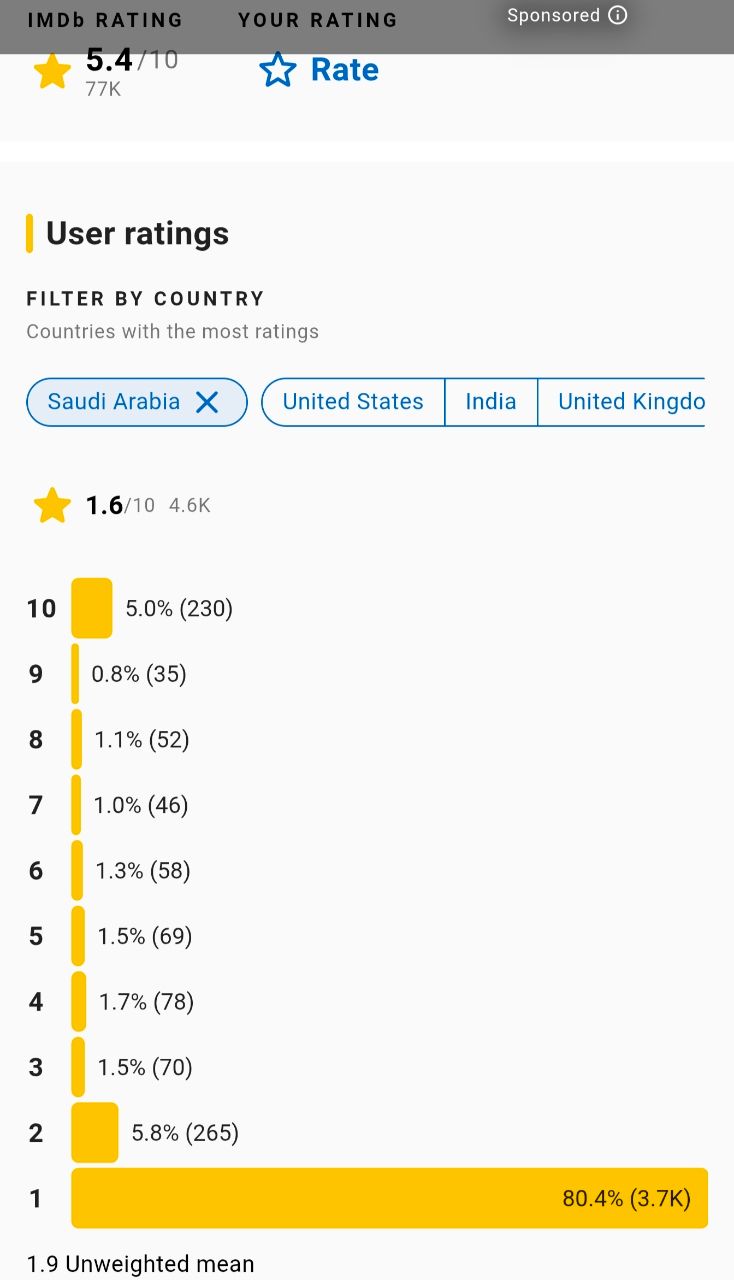Click the 80.4% (3.7K) label
Screen dimensions: 734x1280
pos(626,1198)
